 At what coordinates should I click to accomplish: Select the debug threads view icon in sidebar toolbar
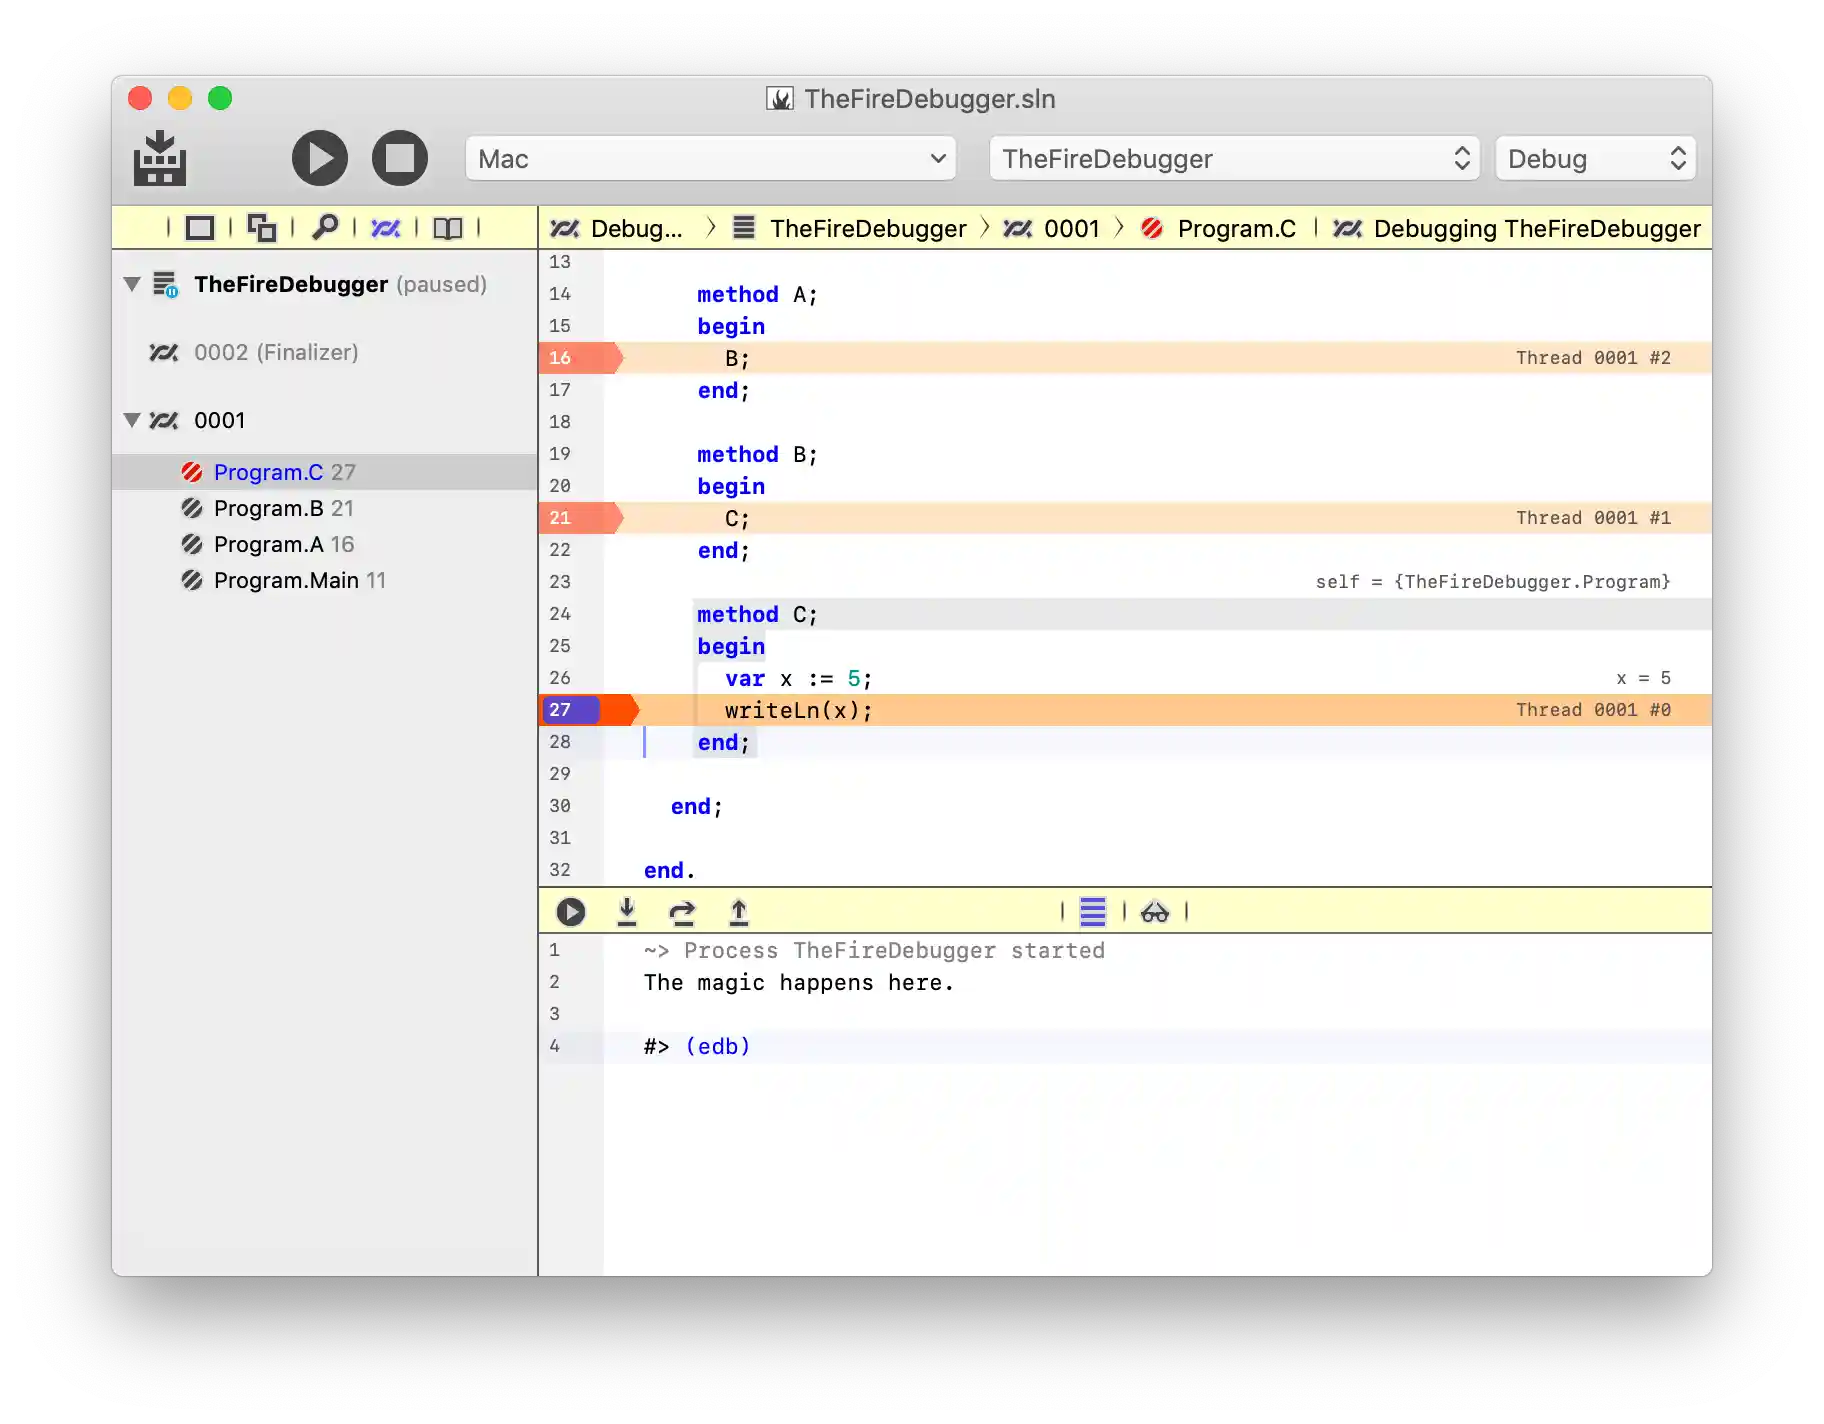tap(385, 228)
